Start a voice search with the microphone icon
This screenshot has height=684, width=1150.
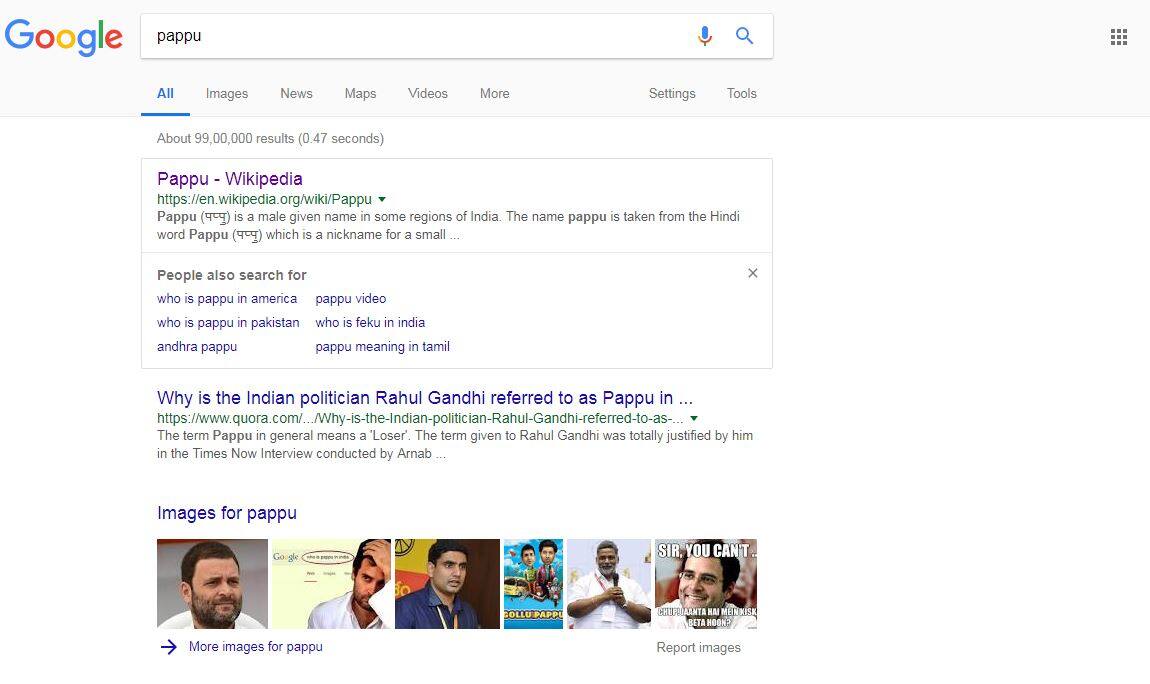click(x=705, y=35)
